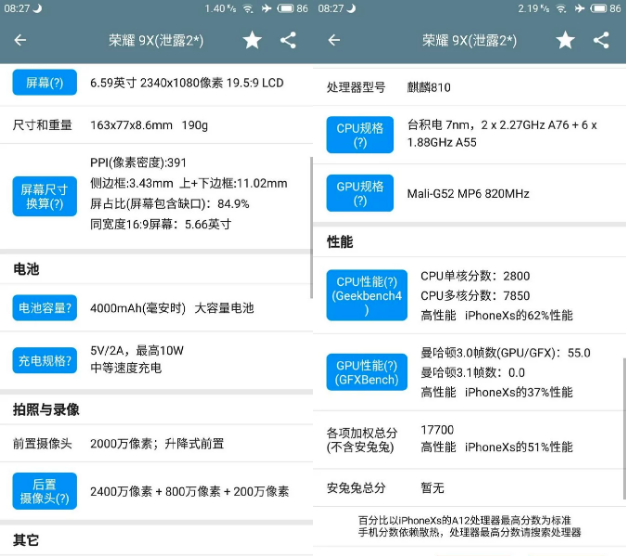Tap the 后置摄像头(?) button

tap(44, 491)
